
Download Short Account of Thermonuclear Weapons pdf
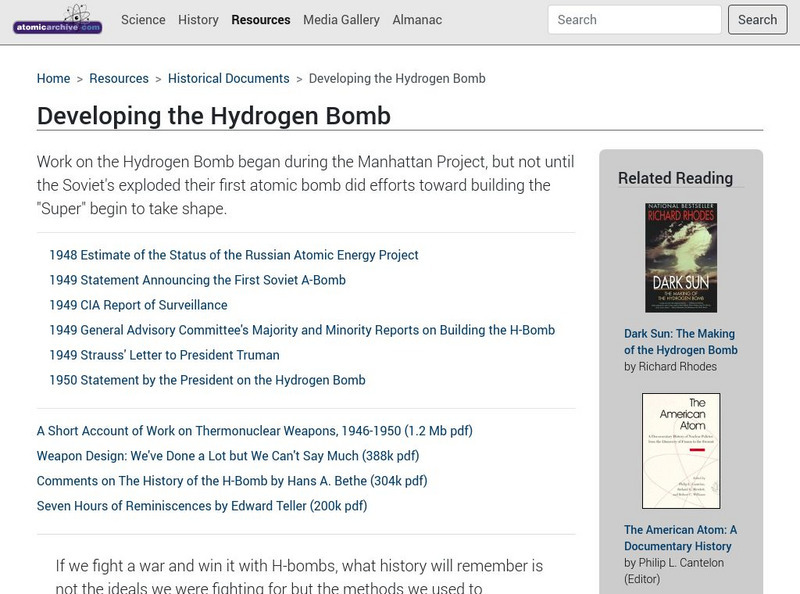coord(254,431)
